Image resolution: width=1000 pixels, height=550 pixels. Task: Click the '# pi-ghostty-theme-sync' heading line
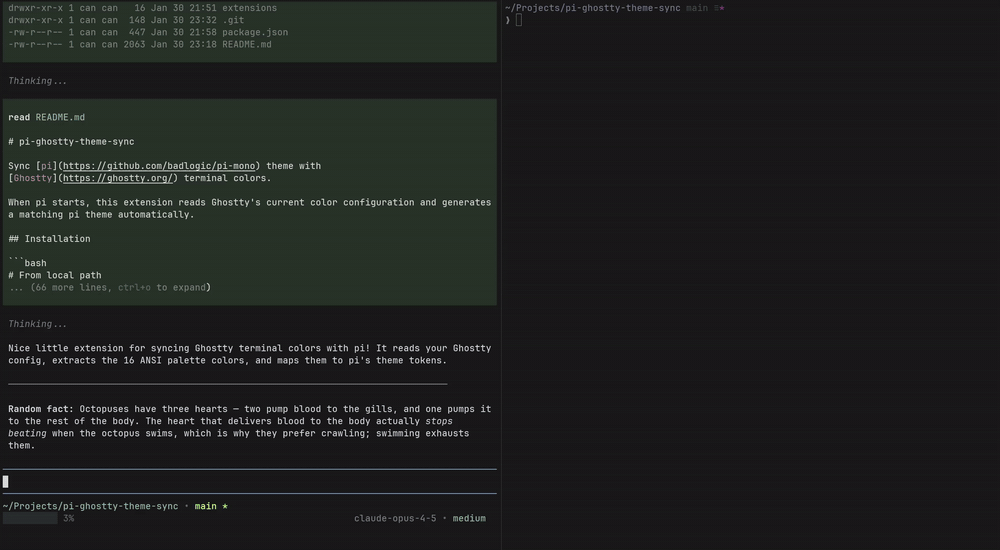point(71,142)
